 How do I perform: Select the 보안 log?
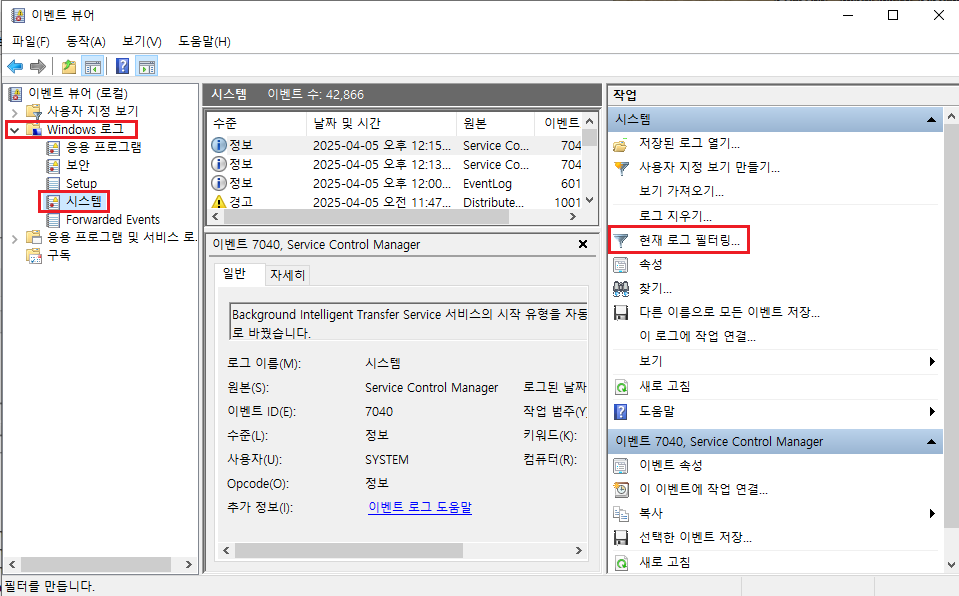tap(78, 165)
